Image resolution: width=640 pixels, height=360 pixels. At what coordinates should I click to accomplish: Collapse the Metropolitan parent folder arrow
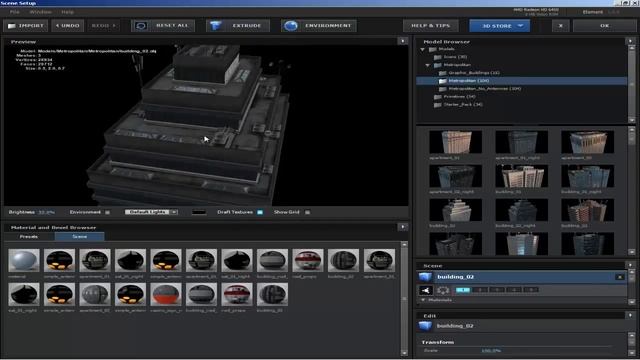(427, 65)
